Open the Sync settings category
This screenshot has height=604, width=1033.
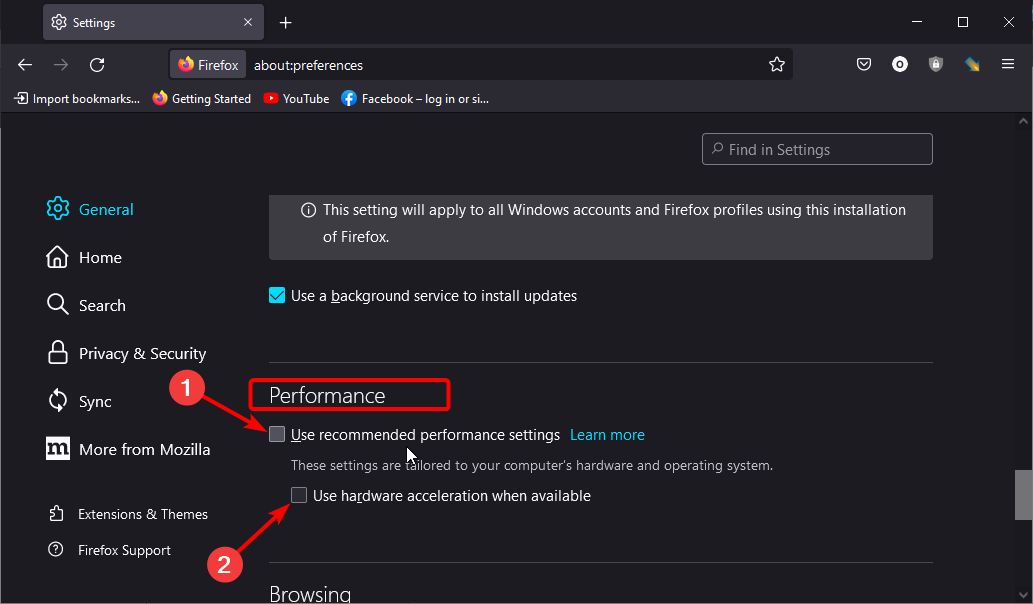tap(95, 402)
